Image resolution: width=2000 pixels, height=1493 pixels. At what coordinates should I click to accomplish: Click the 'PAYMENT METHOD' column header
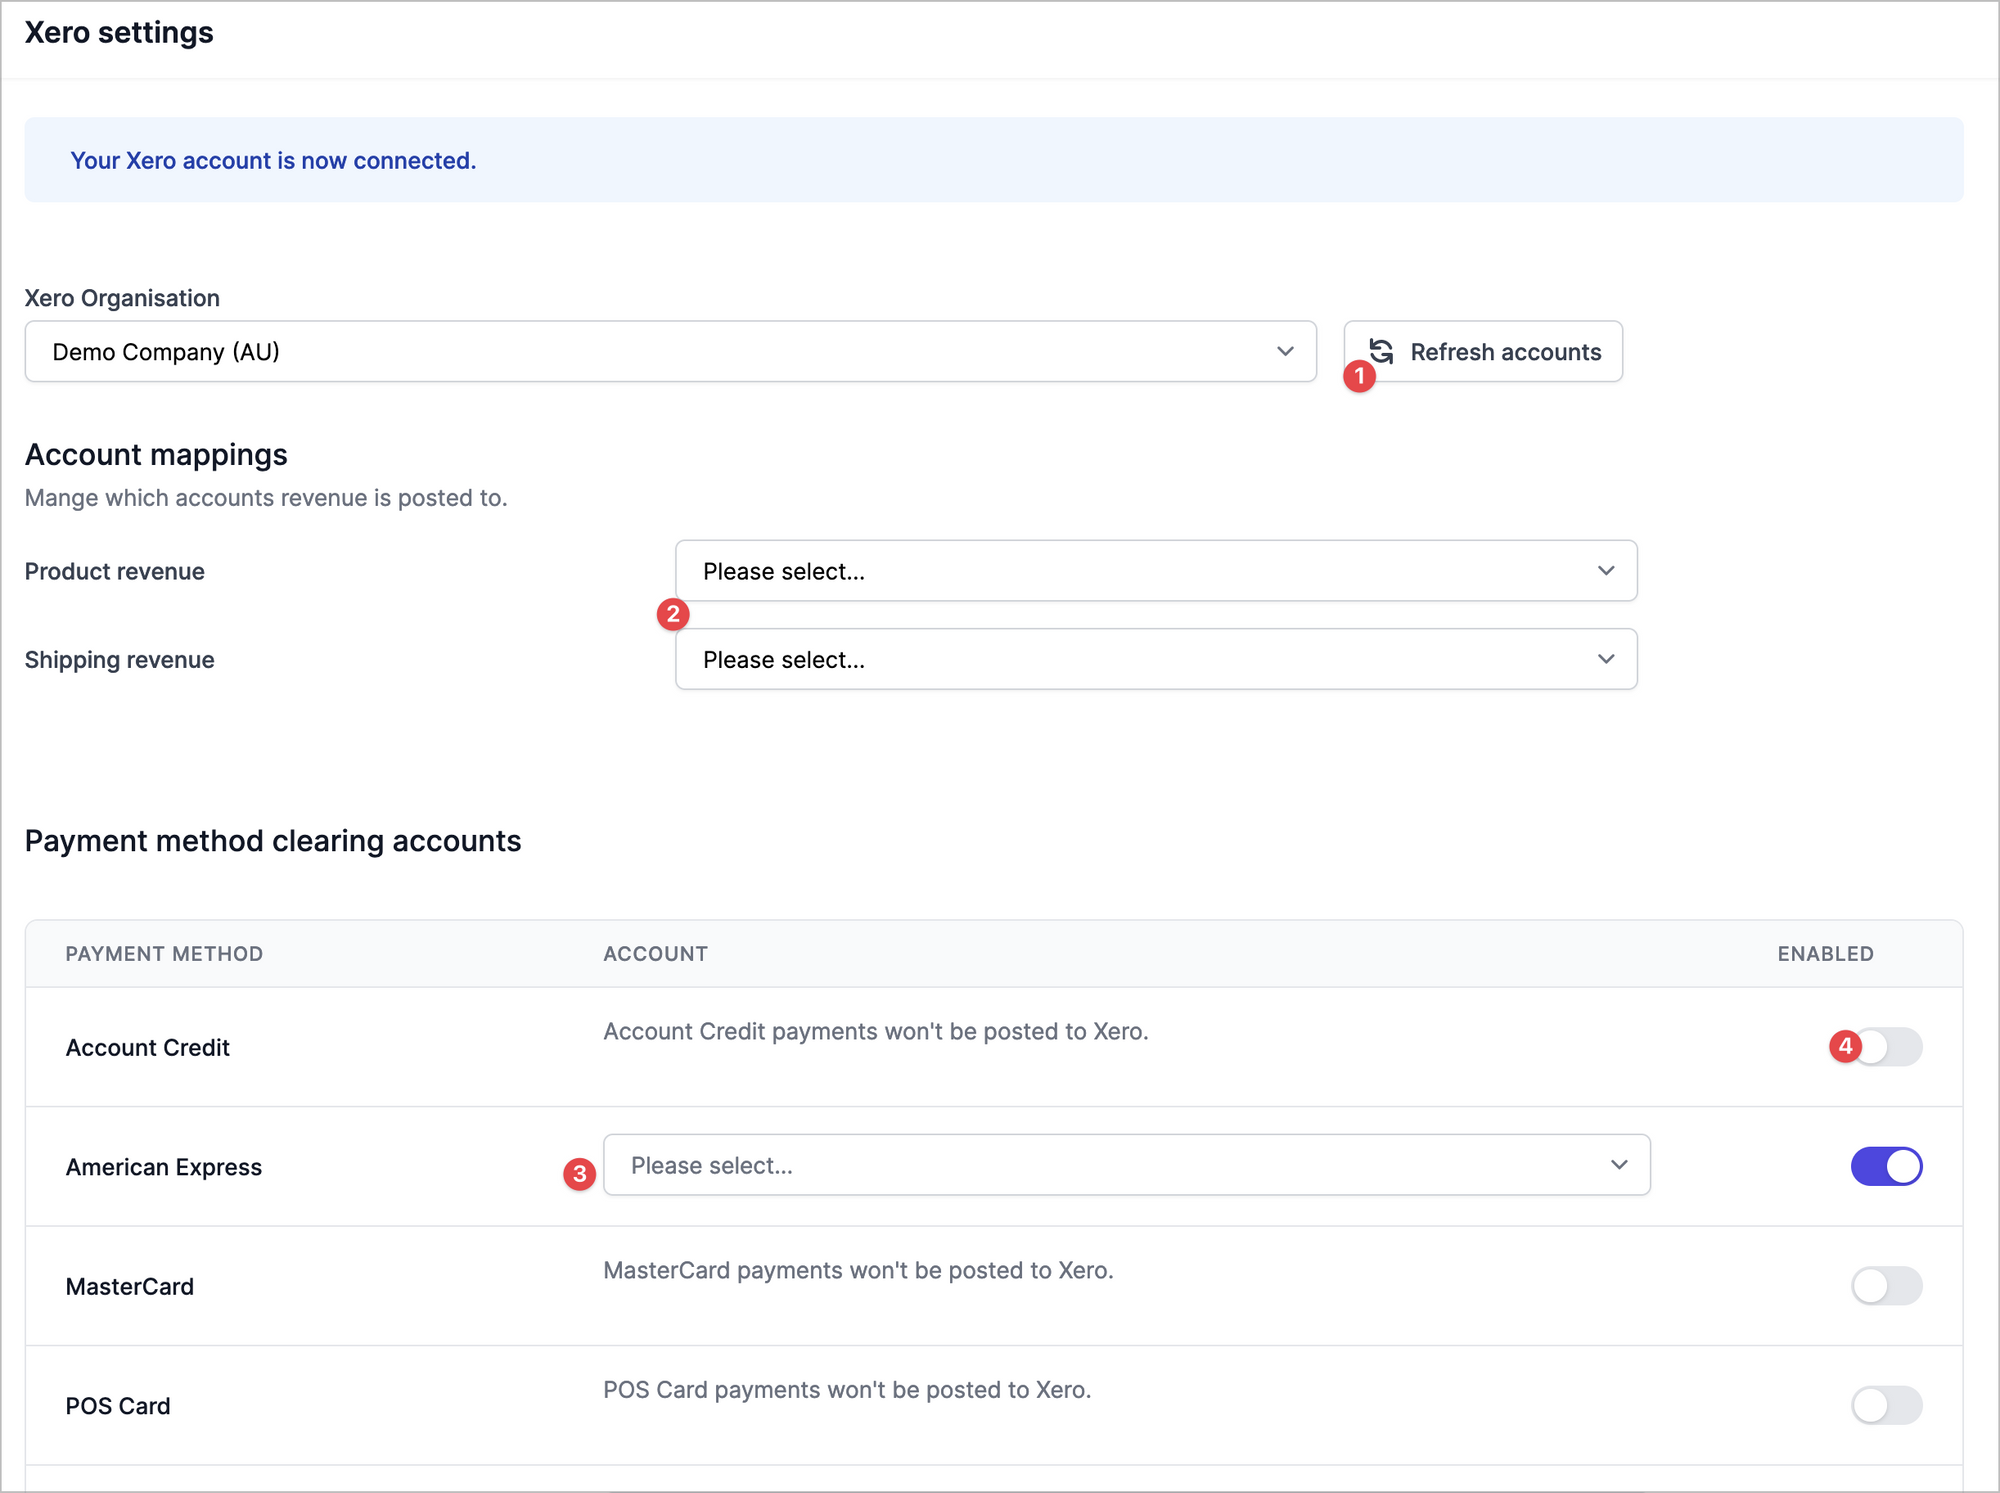pyautogui.click(x=165, y=954)
